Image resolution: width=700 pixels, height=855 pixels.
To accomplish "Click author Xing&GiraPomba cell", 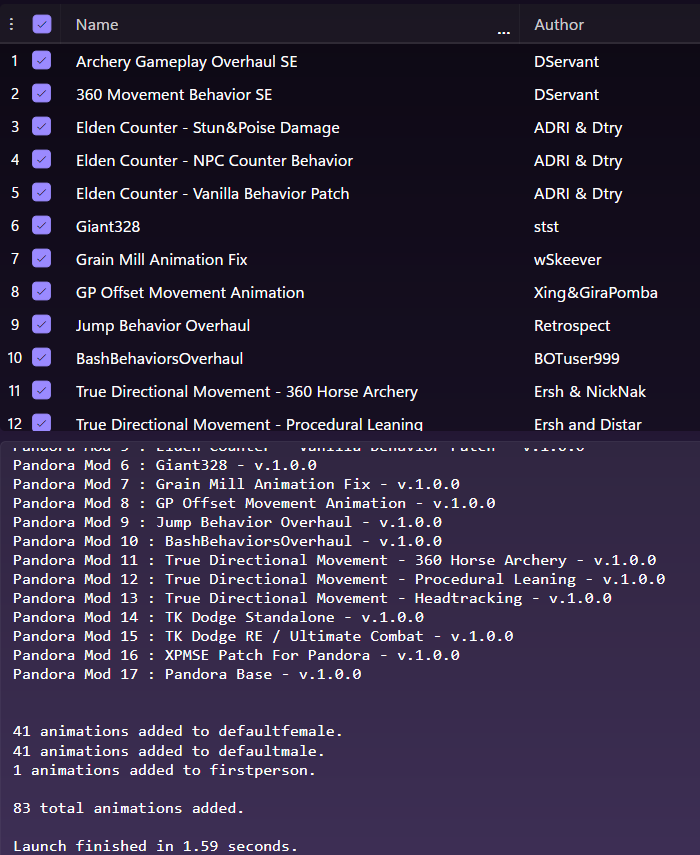I will [x=595, y=292].
